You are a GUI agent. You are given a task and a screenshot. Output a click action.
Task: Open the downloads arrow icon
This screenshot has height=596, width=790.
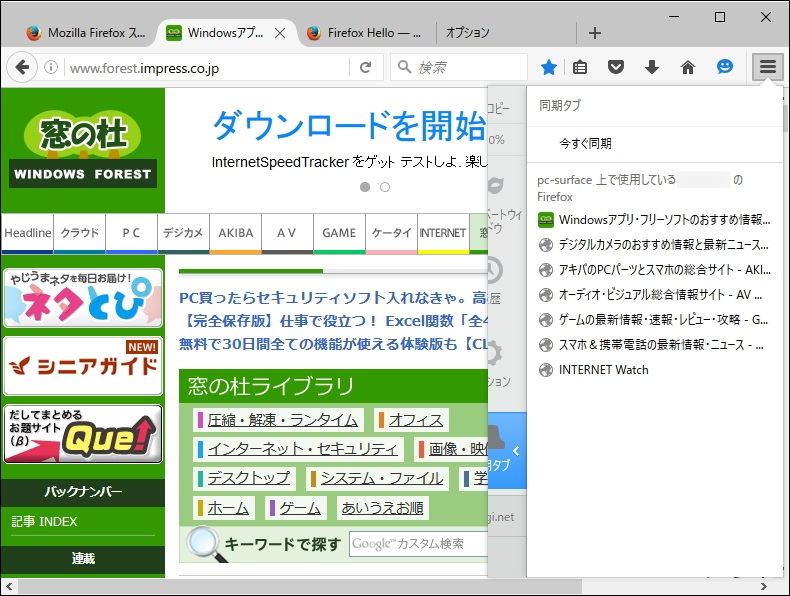[x=652, y=67]
